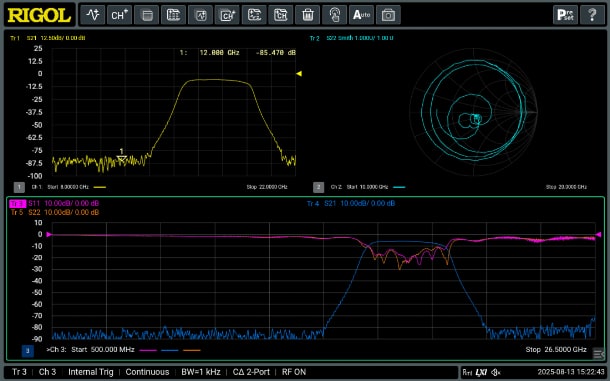610x381 pixels.
Task: Click Internal Trig in status bar
Action: click(91, 372)
